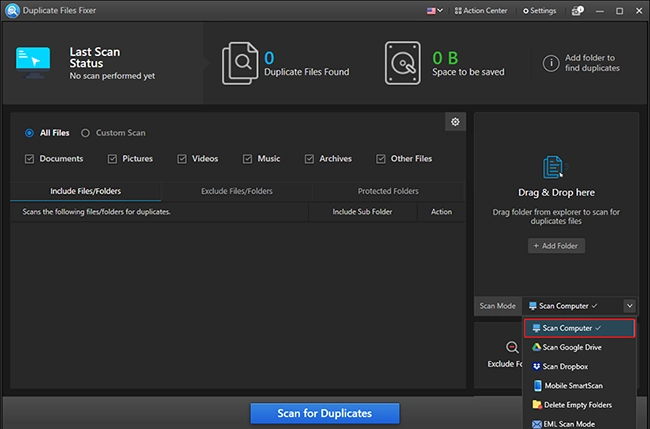Uncheck the Documents checkbox
The width and height of the screenshot is (650, 429).
pyautogui.click(x=29, y=159)
